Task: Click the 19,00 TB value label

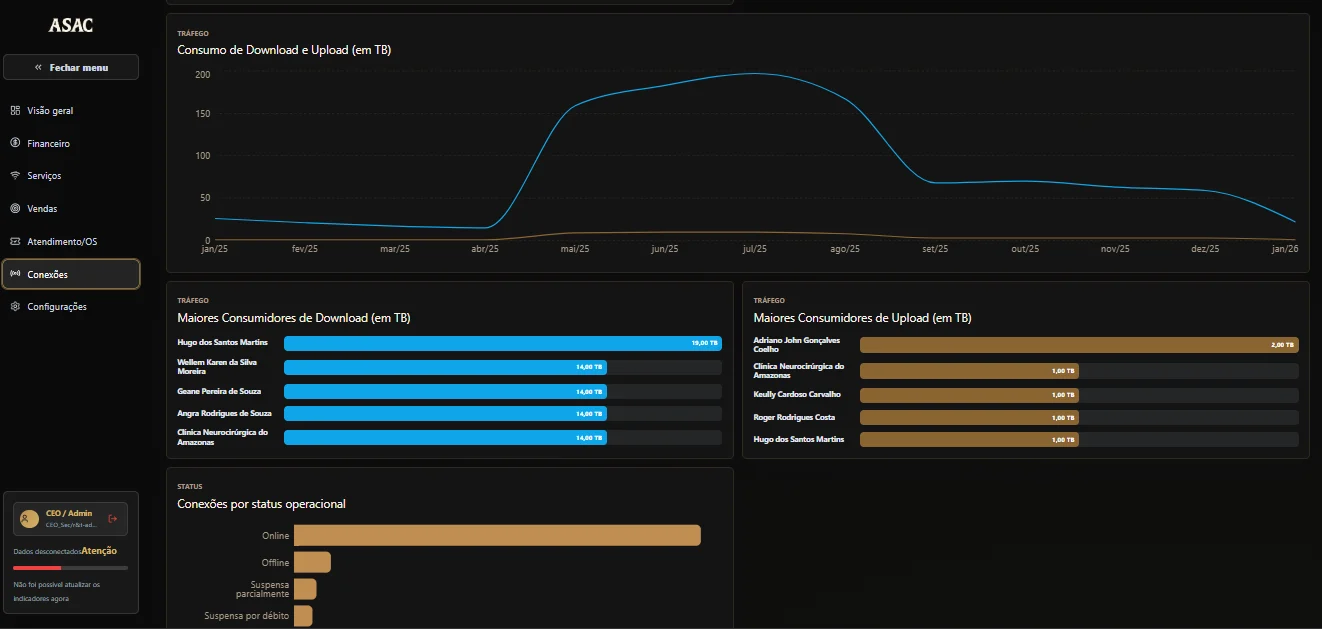Action: (704, 343)
